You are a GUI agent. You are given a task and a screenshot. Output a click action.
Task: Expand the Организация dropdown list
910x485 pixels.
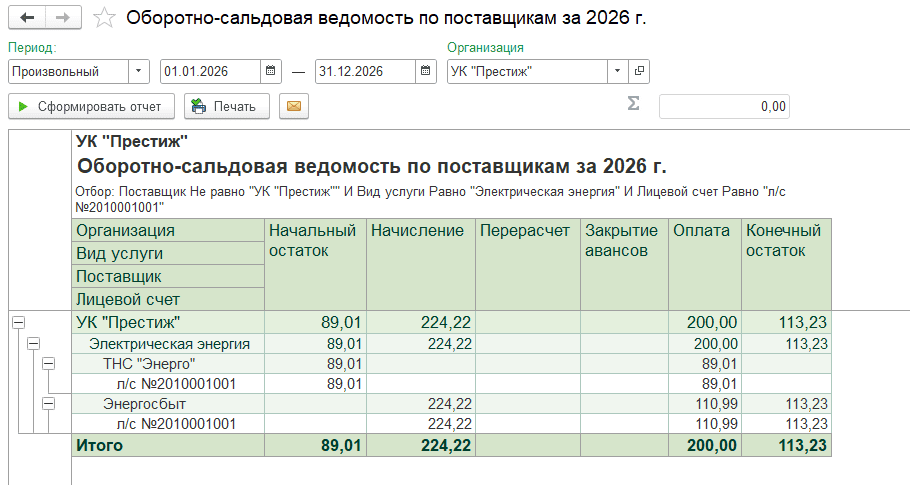(x=617, y=71)
